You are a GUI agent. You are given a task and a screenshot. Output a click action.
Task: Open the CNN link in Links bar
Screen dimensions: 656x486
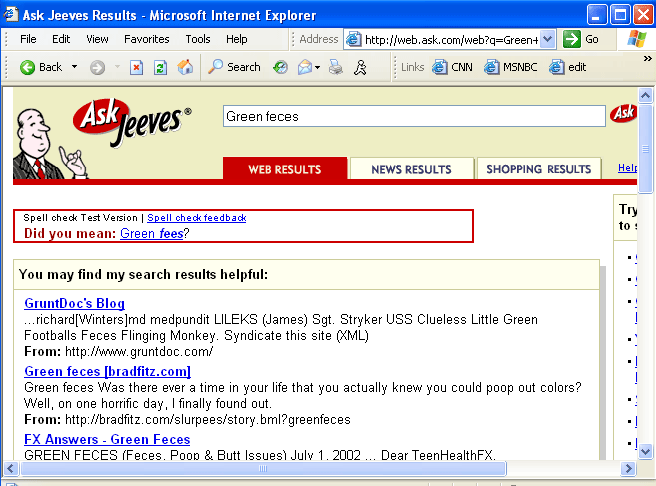click(452, 67)
